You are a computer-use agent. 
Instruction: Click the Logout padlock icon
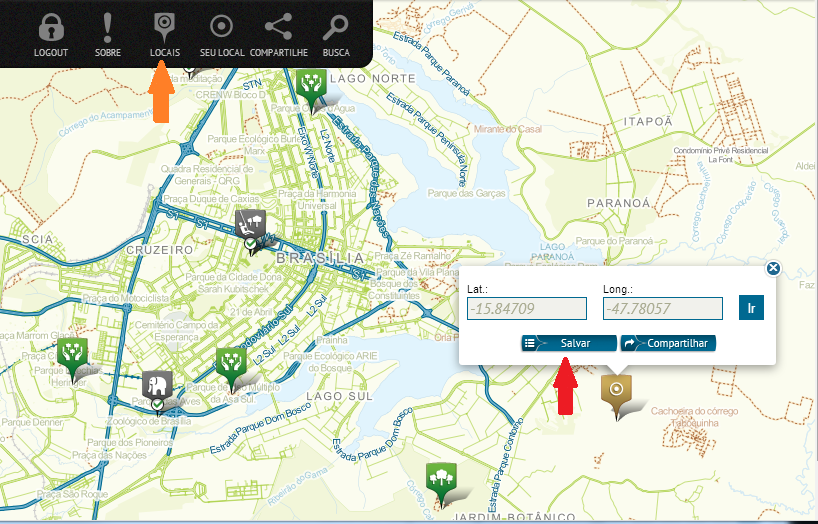tap(51, 27)
